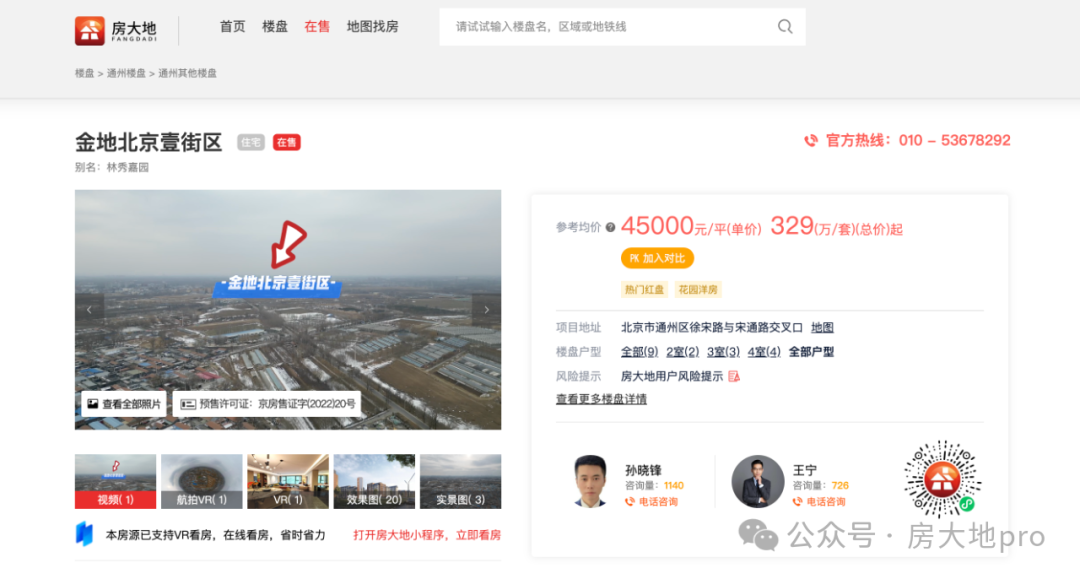Click the 通州楼盘 breadcrumb link
This screenshot has height=579, width=1080.
(x=126, y=73)
